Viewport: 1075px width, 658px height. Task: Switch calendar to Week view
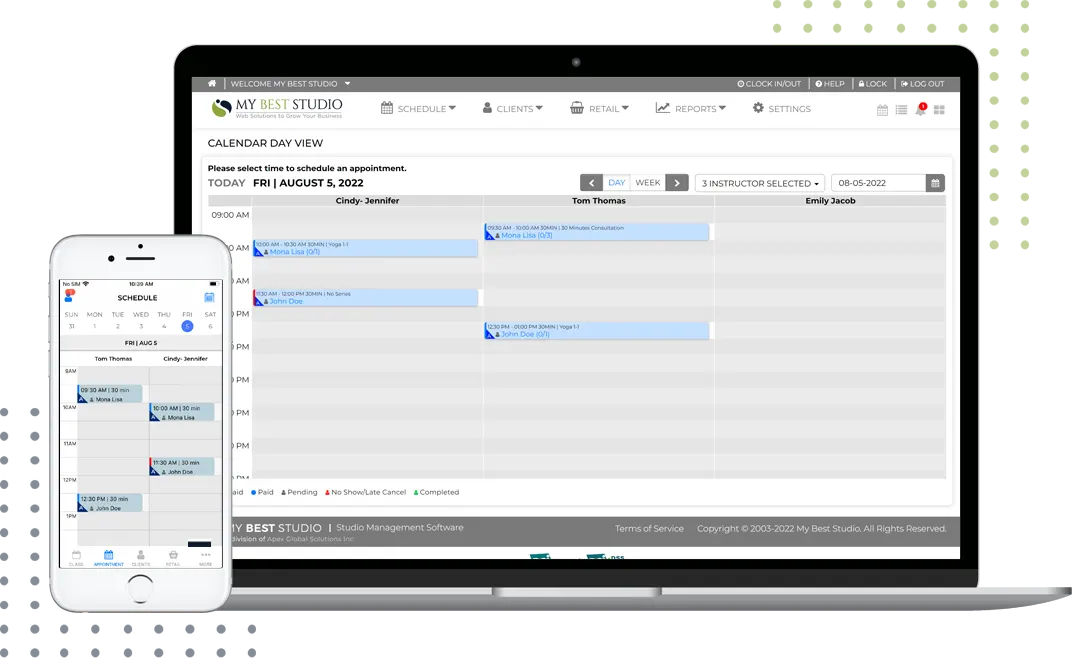648,183
